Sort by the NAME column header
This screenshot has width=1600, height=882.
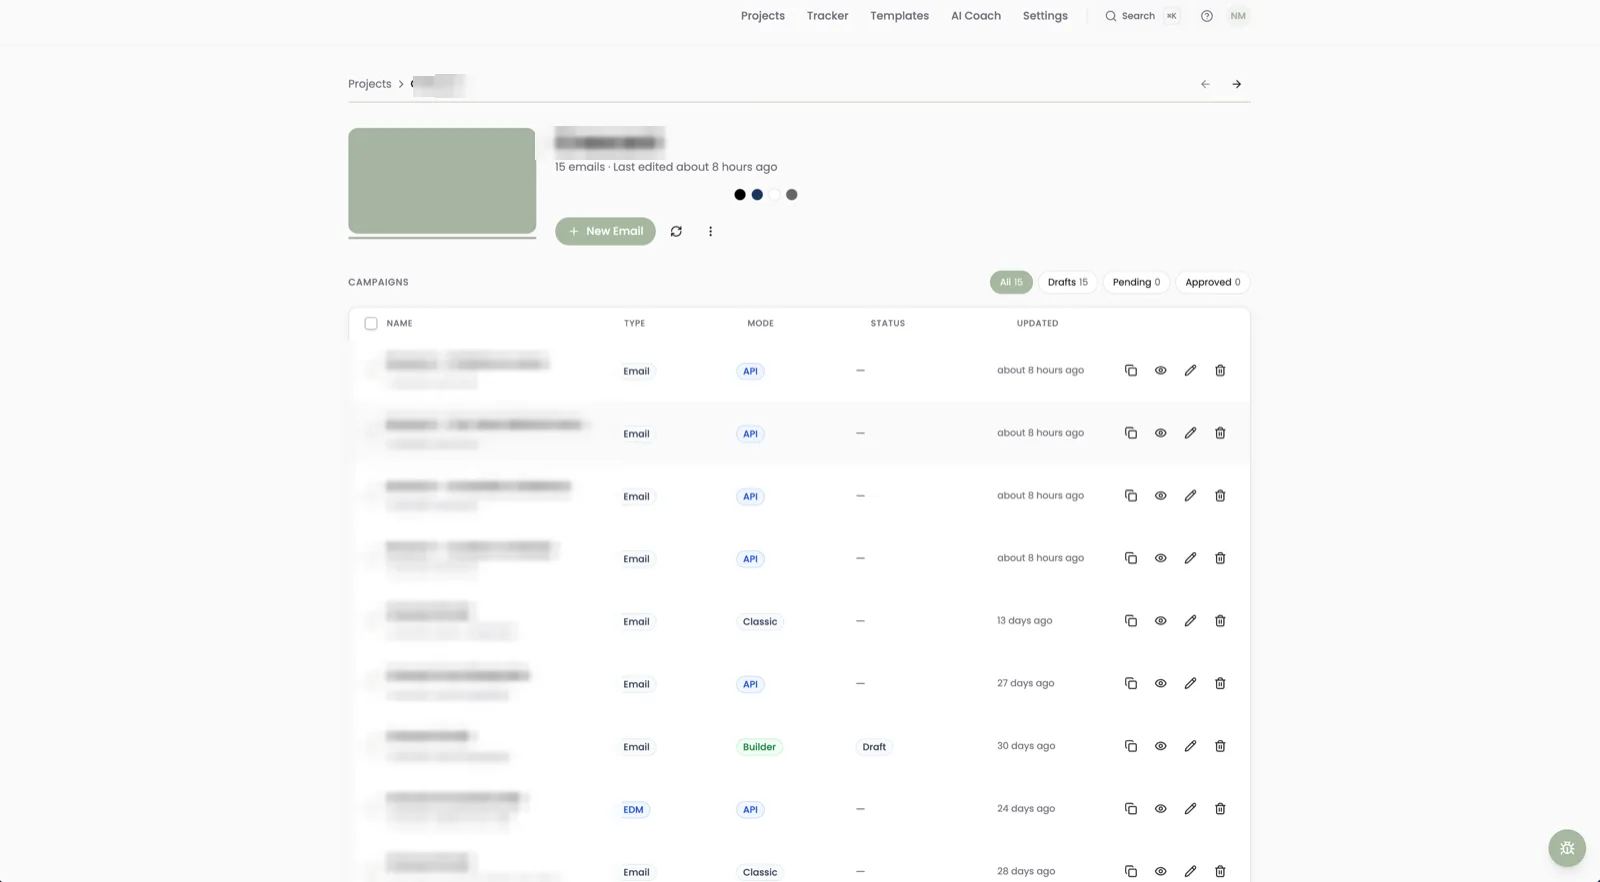[399, 324]
